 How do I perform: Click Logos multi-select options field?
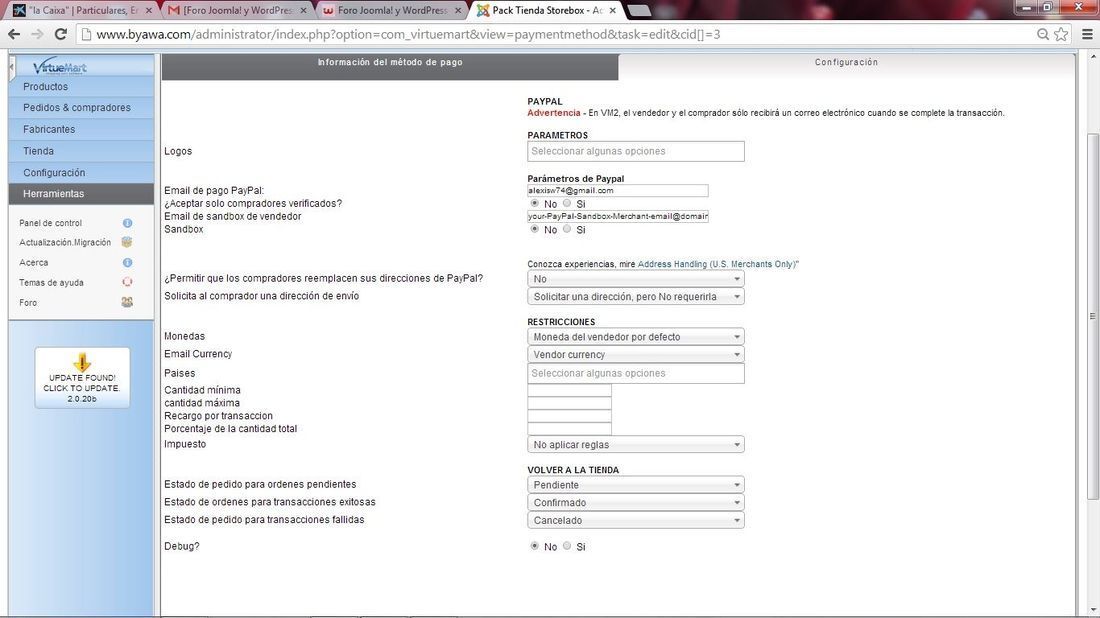pos(636,151)
